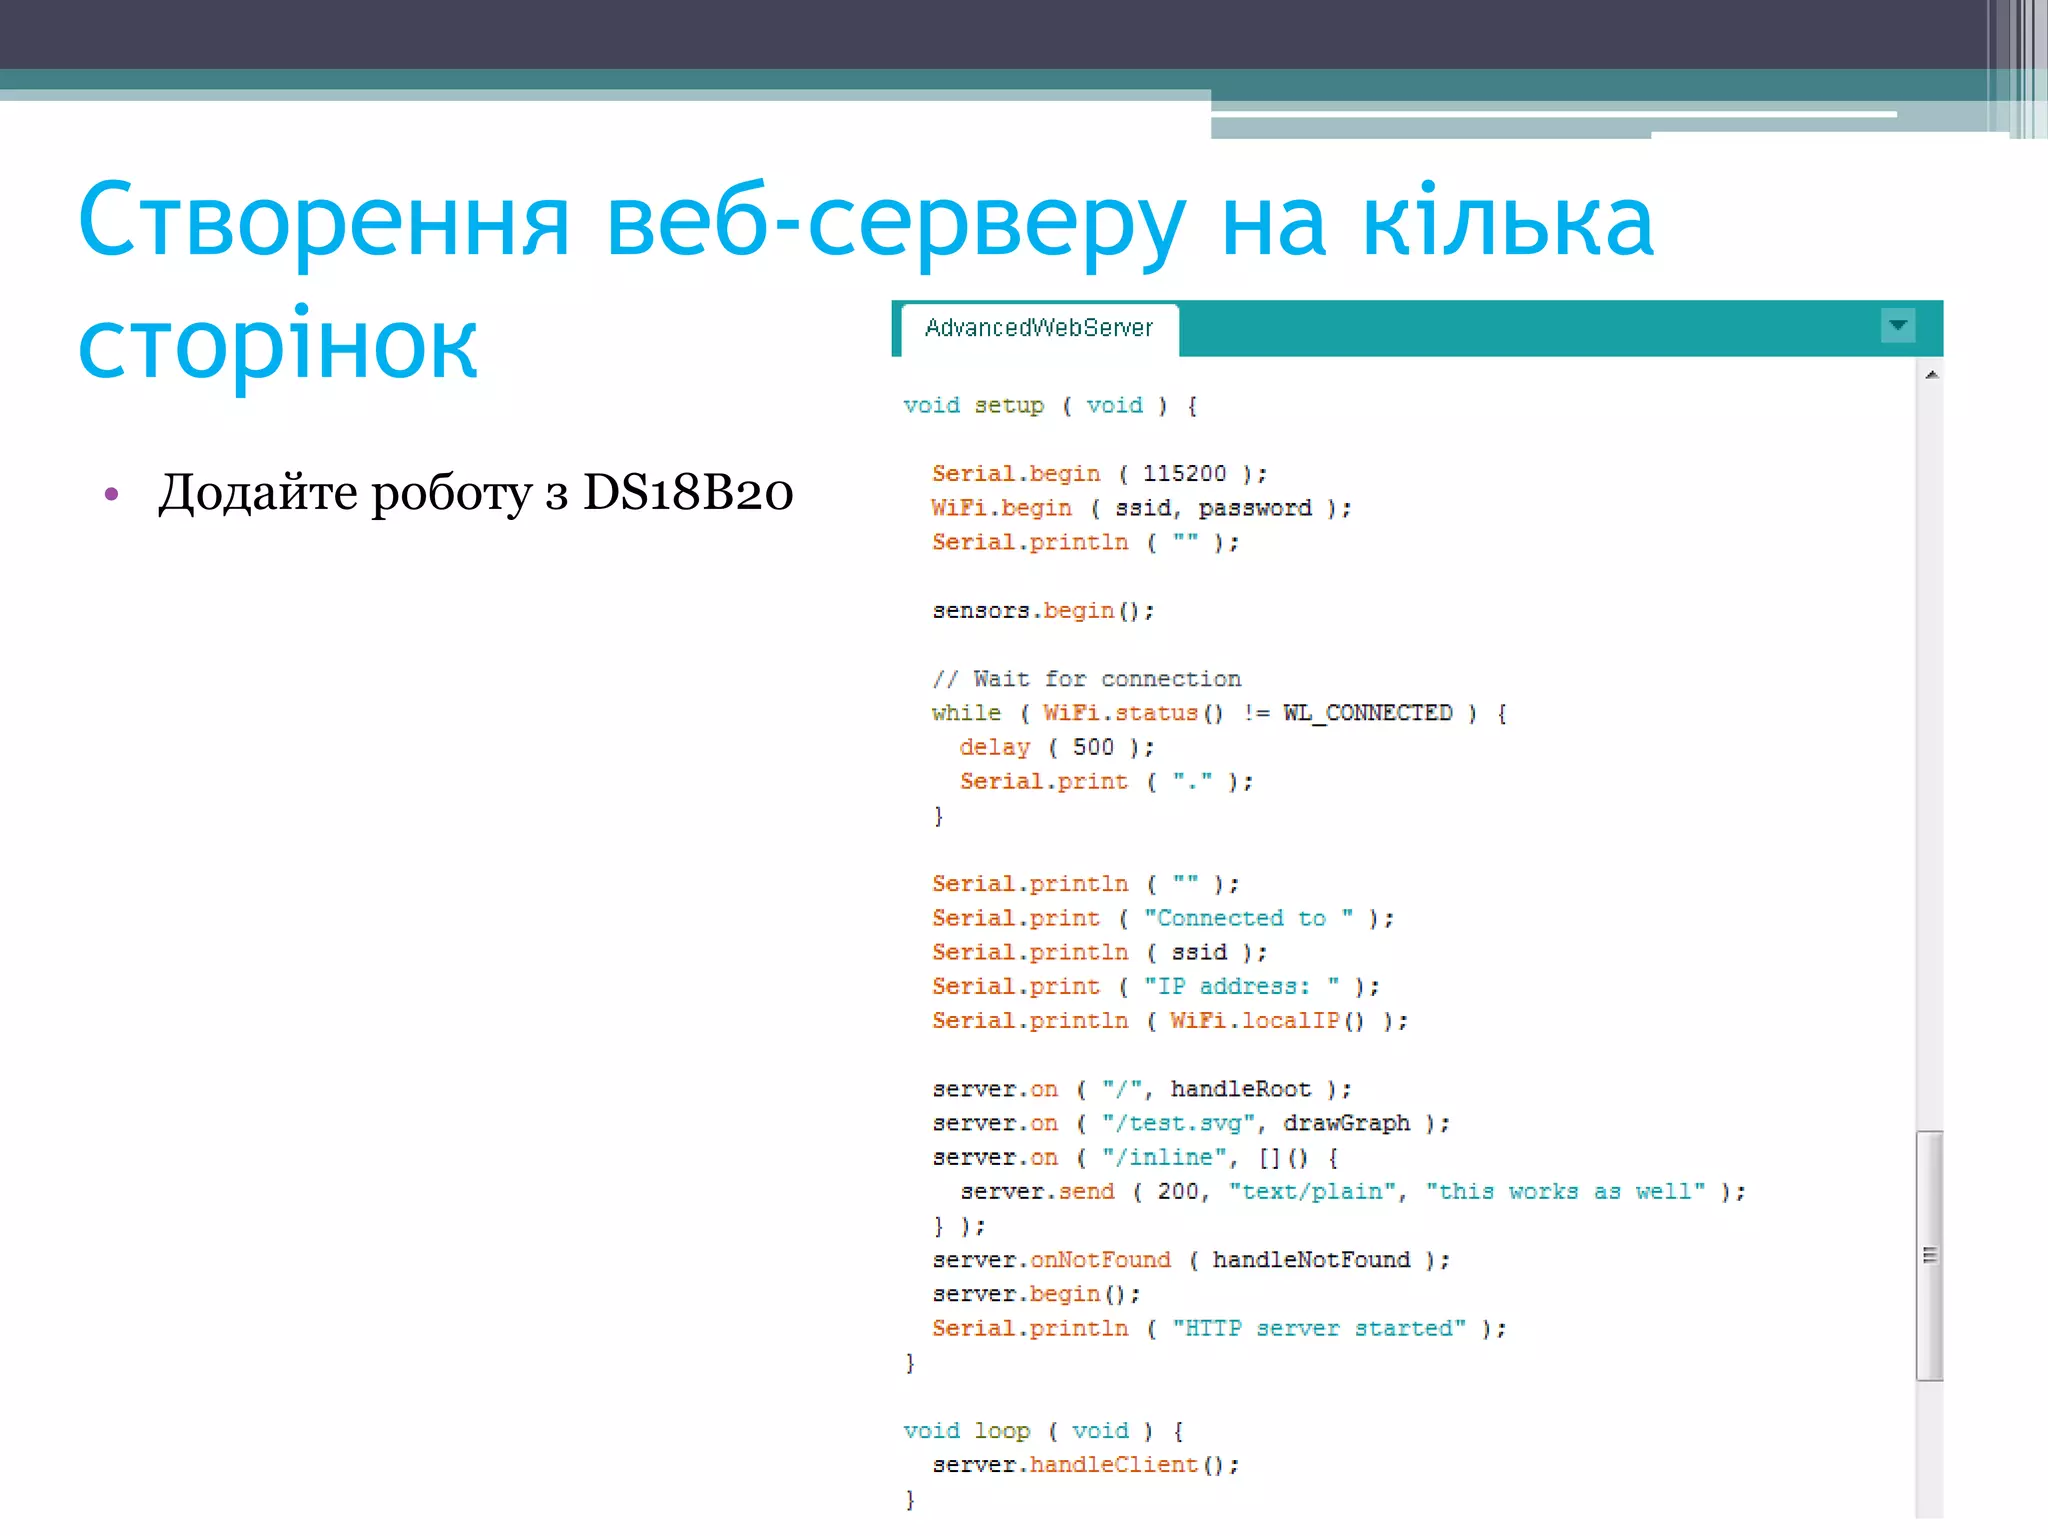This screenshot has width=2048, height=1536.
Task: Click the line 'Serial.print ( "IP address: " );'
Action: [x=1155, y=986]
